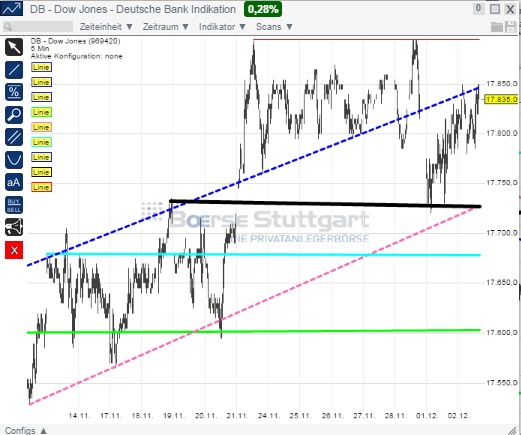Open the Indikator dropdown
521x435 pixels.
point(222,27)
